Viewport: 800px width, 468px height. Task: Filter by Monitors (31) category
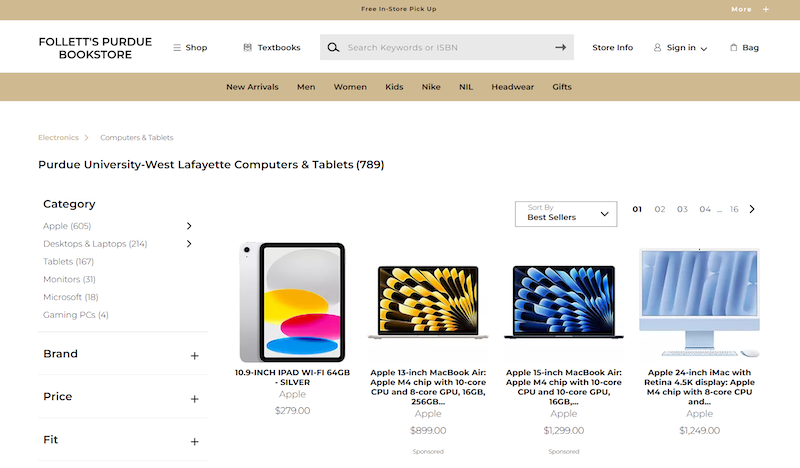click(x=69, y=280)
